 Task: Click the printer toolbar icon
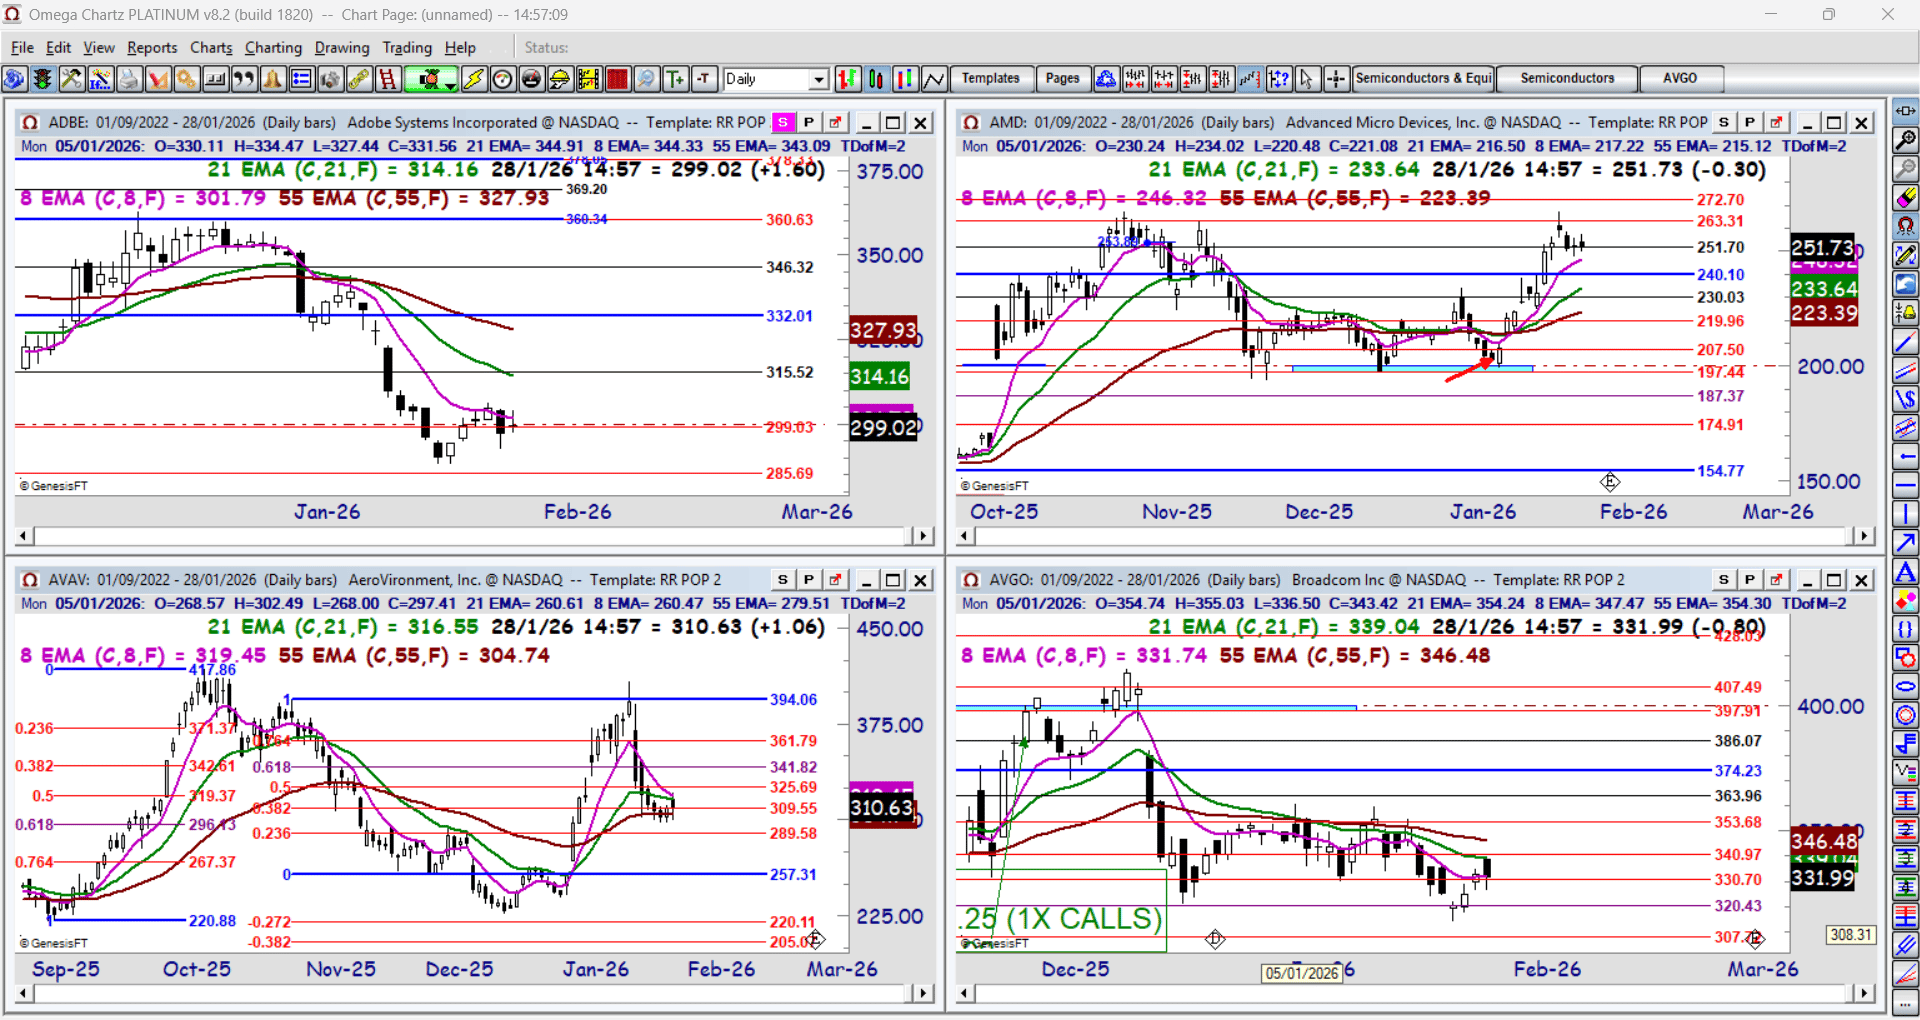129,79
